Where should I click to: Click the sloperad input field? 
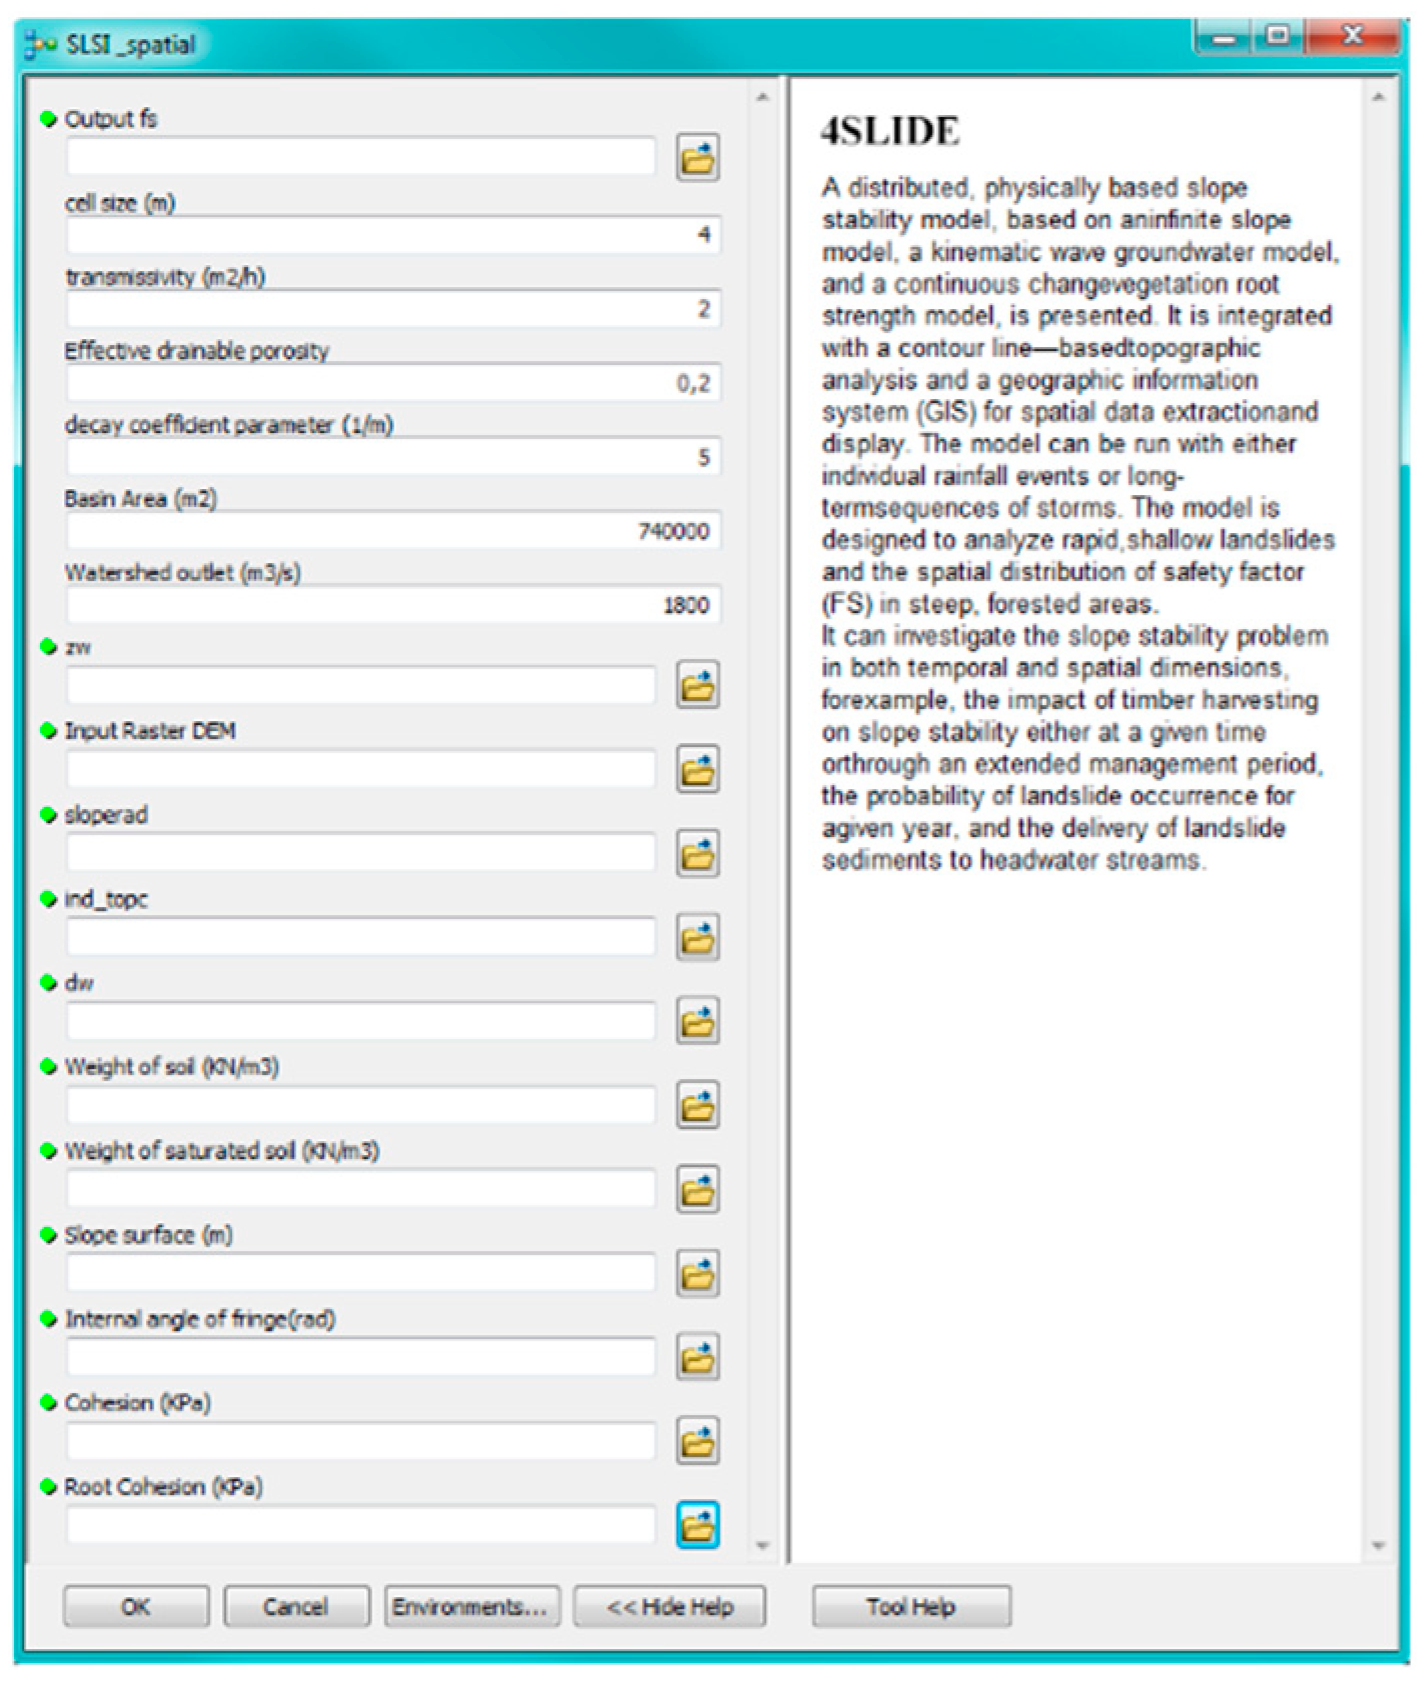(x=361, y=853)
